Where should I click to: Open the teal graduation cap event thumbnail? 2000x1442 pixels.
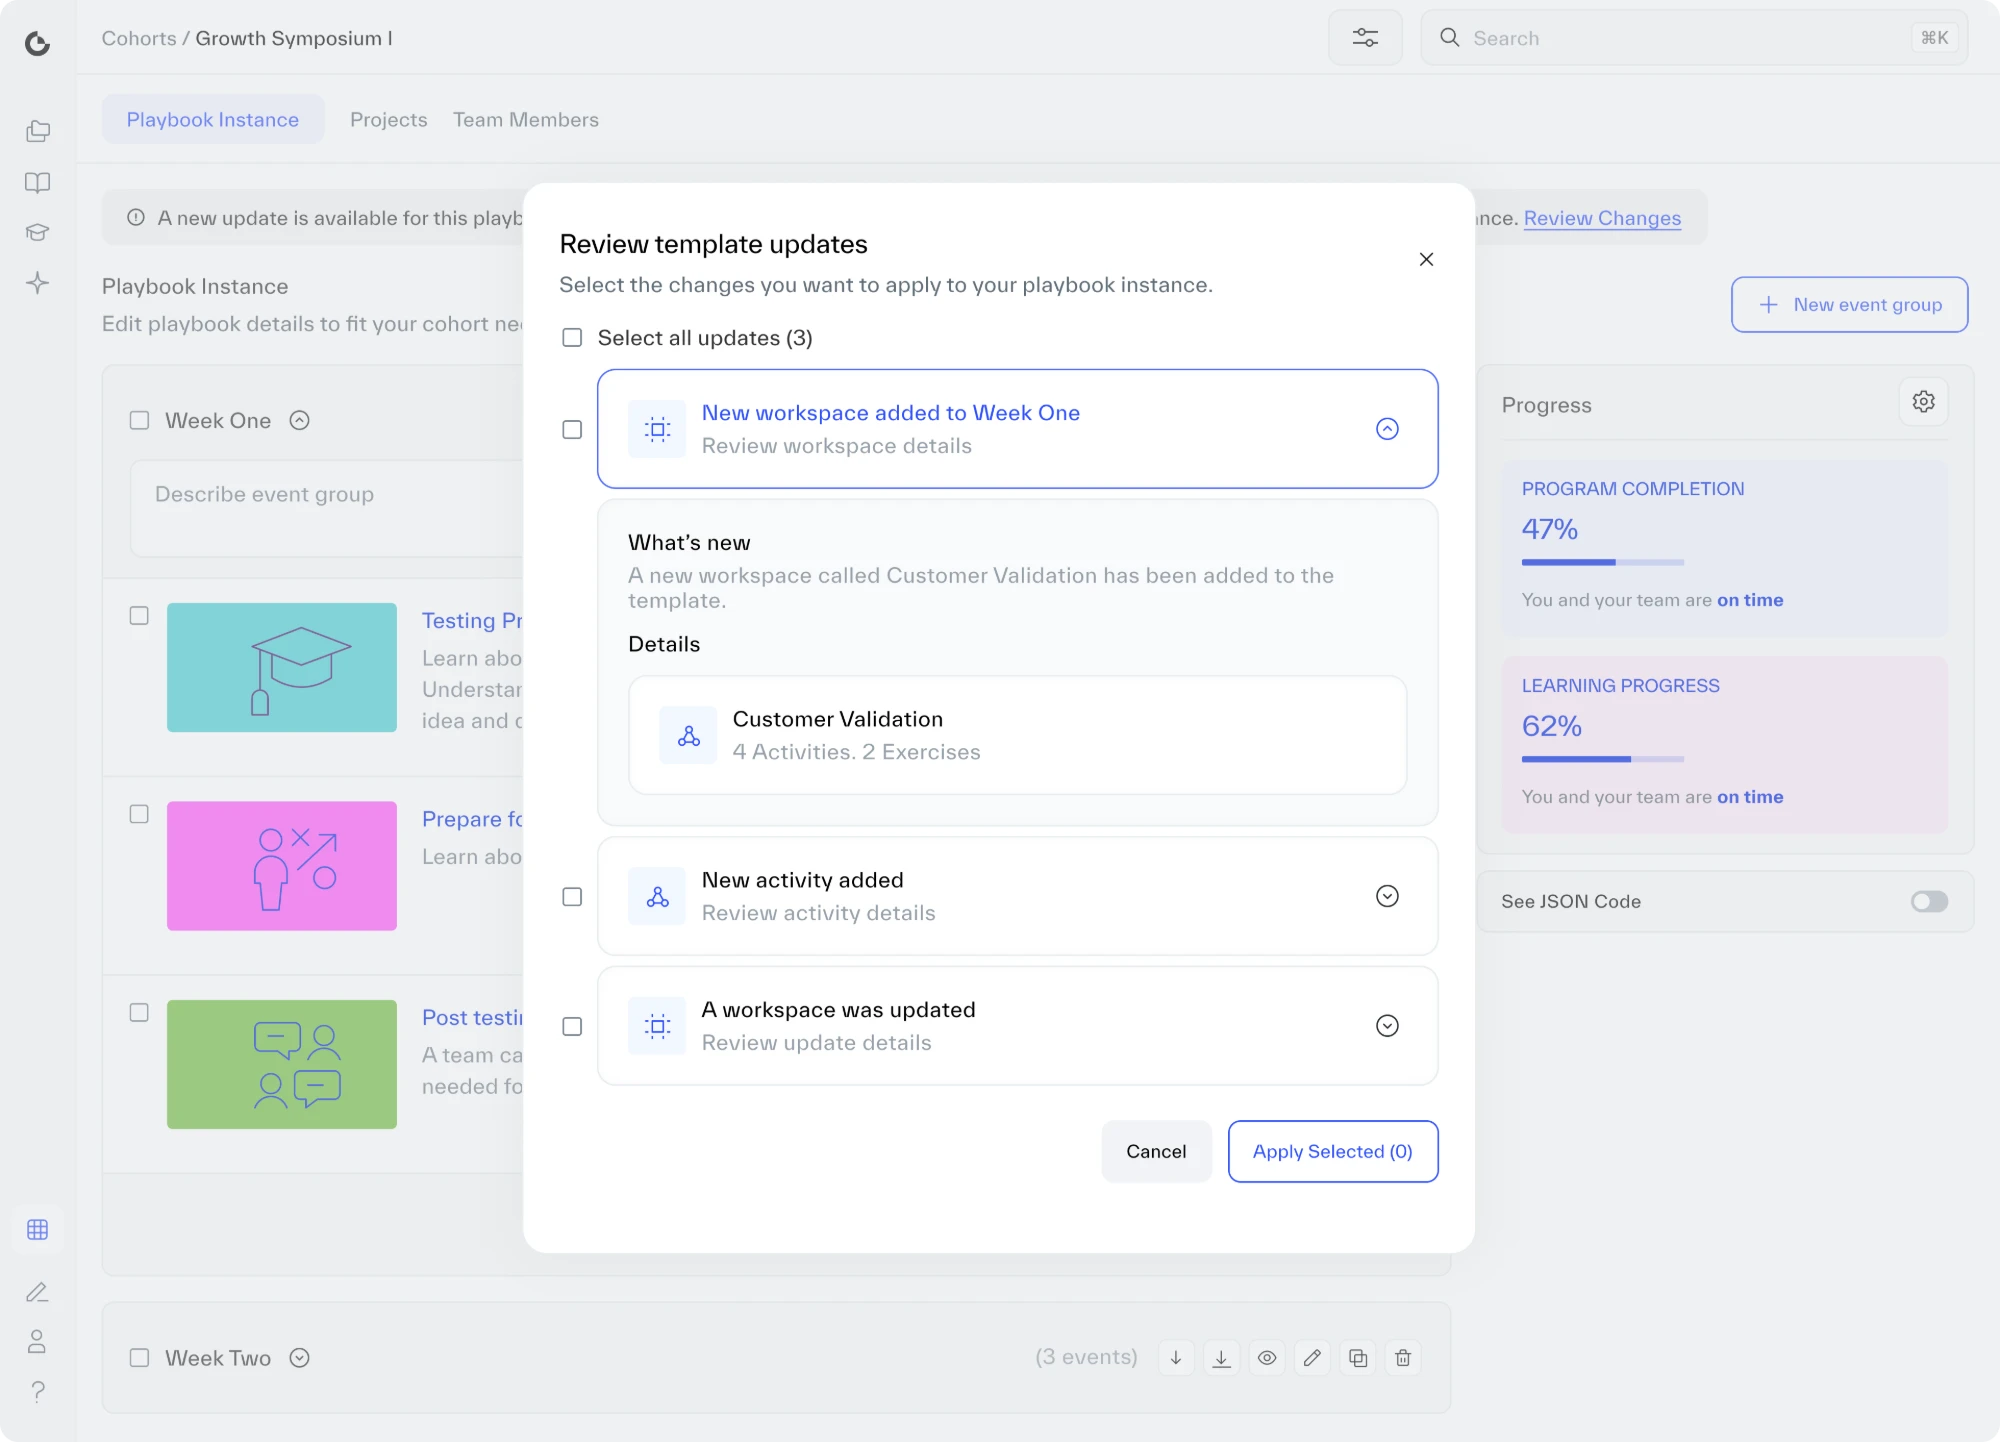tap(281, 667)
